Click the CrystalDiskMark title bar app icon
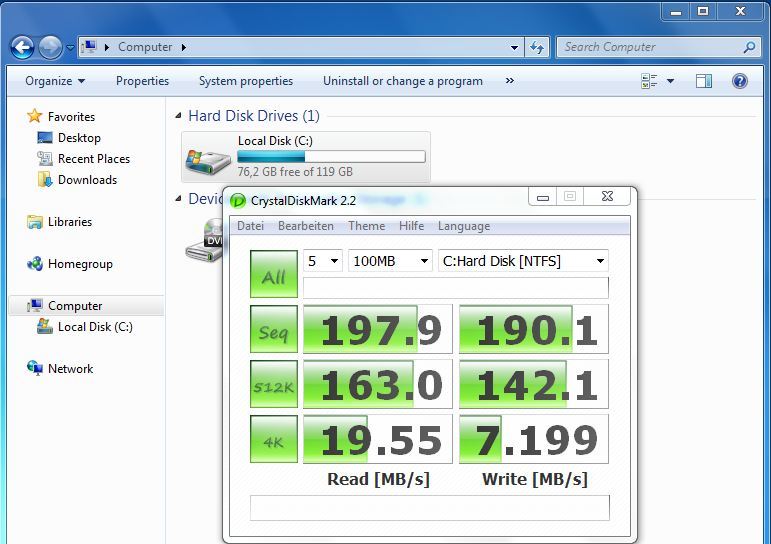The height and width of the screenshot is (544, 771). [x=238, y=201]
